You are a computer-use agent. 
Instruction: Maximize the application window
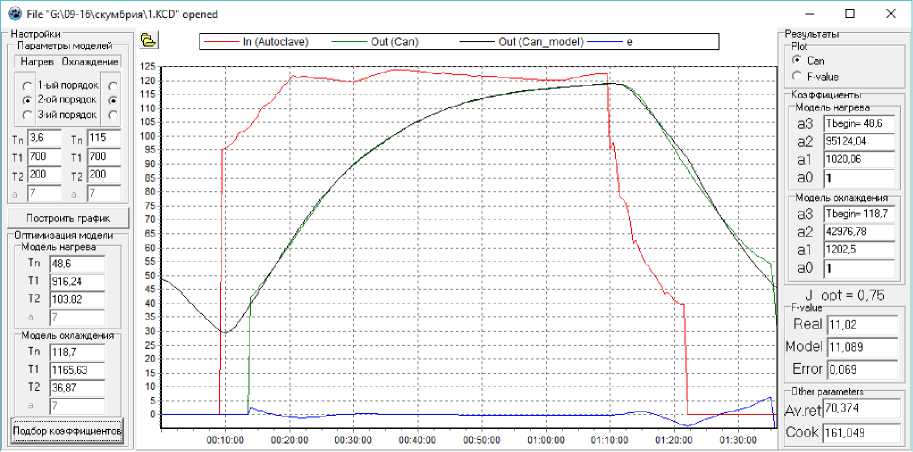coord(850,13)
